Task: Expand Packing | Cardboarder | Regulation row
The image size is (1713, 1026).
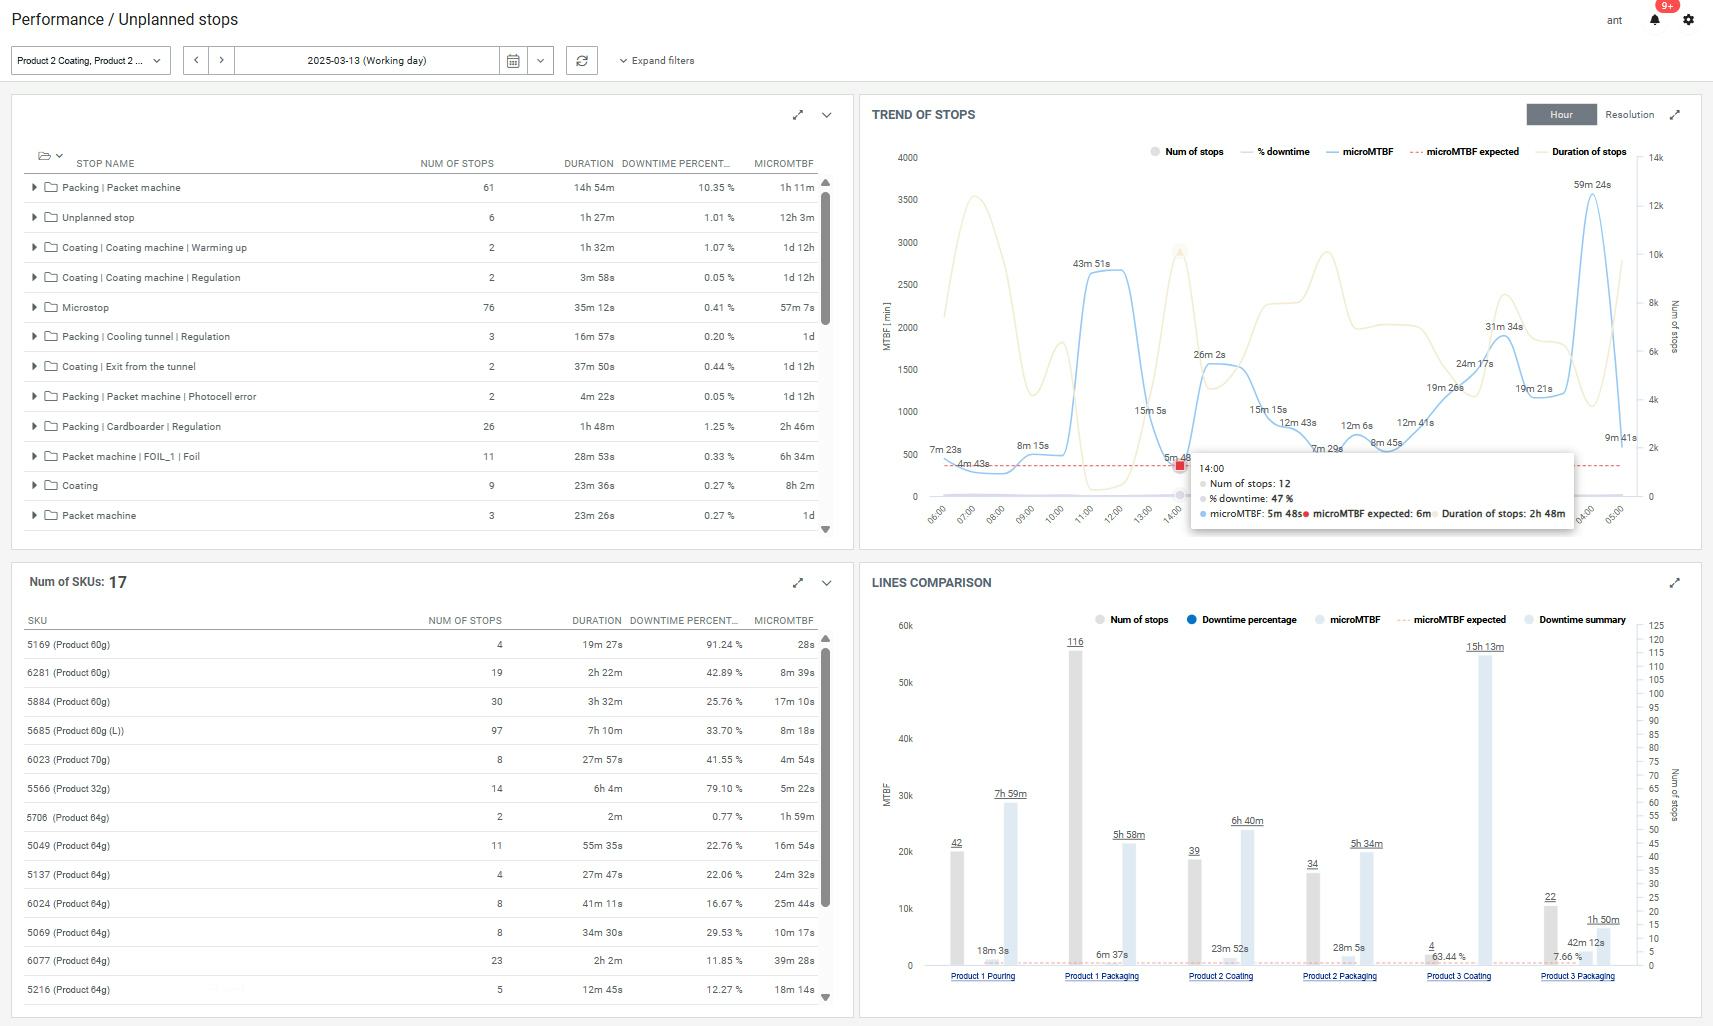Action: point(34,426)
